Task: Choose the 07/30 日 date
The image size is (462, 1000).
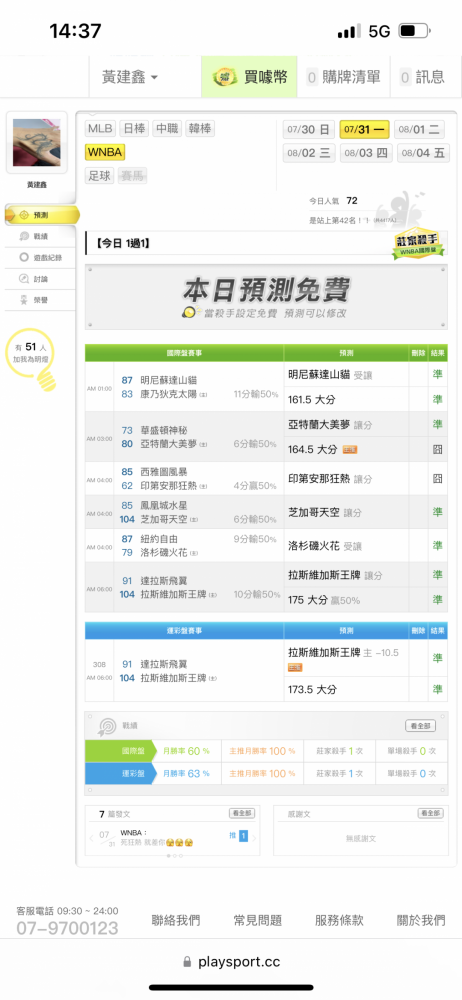Action: (x=309, y=129)
